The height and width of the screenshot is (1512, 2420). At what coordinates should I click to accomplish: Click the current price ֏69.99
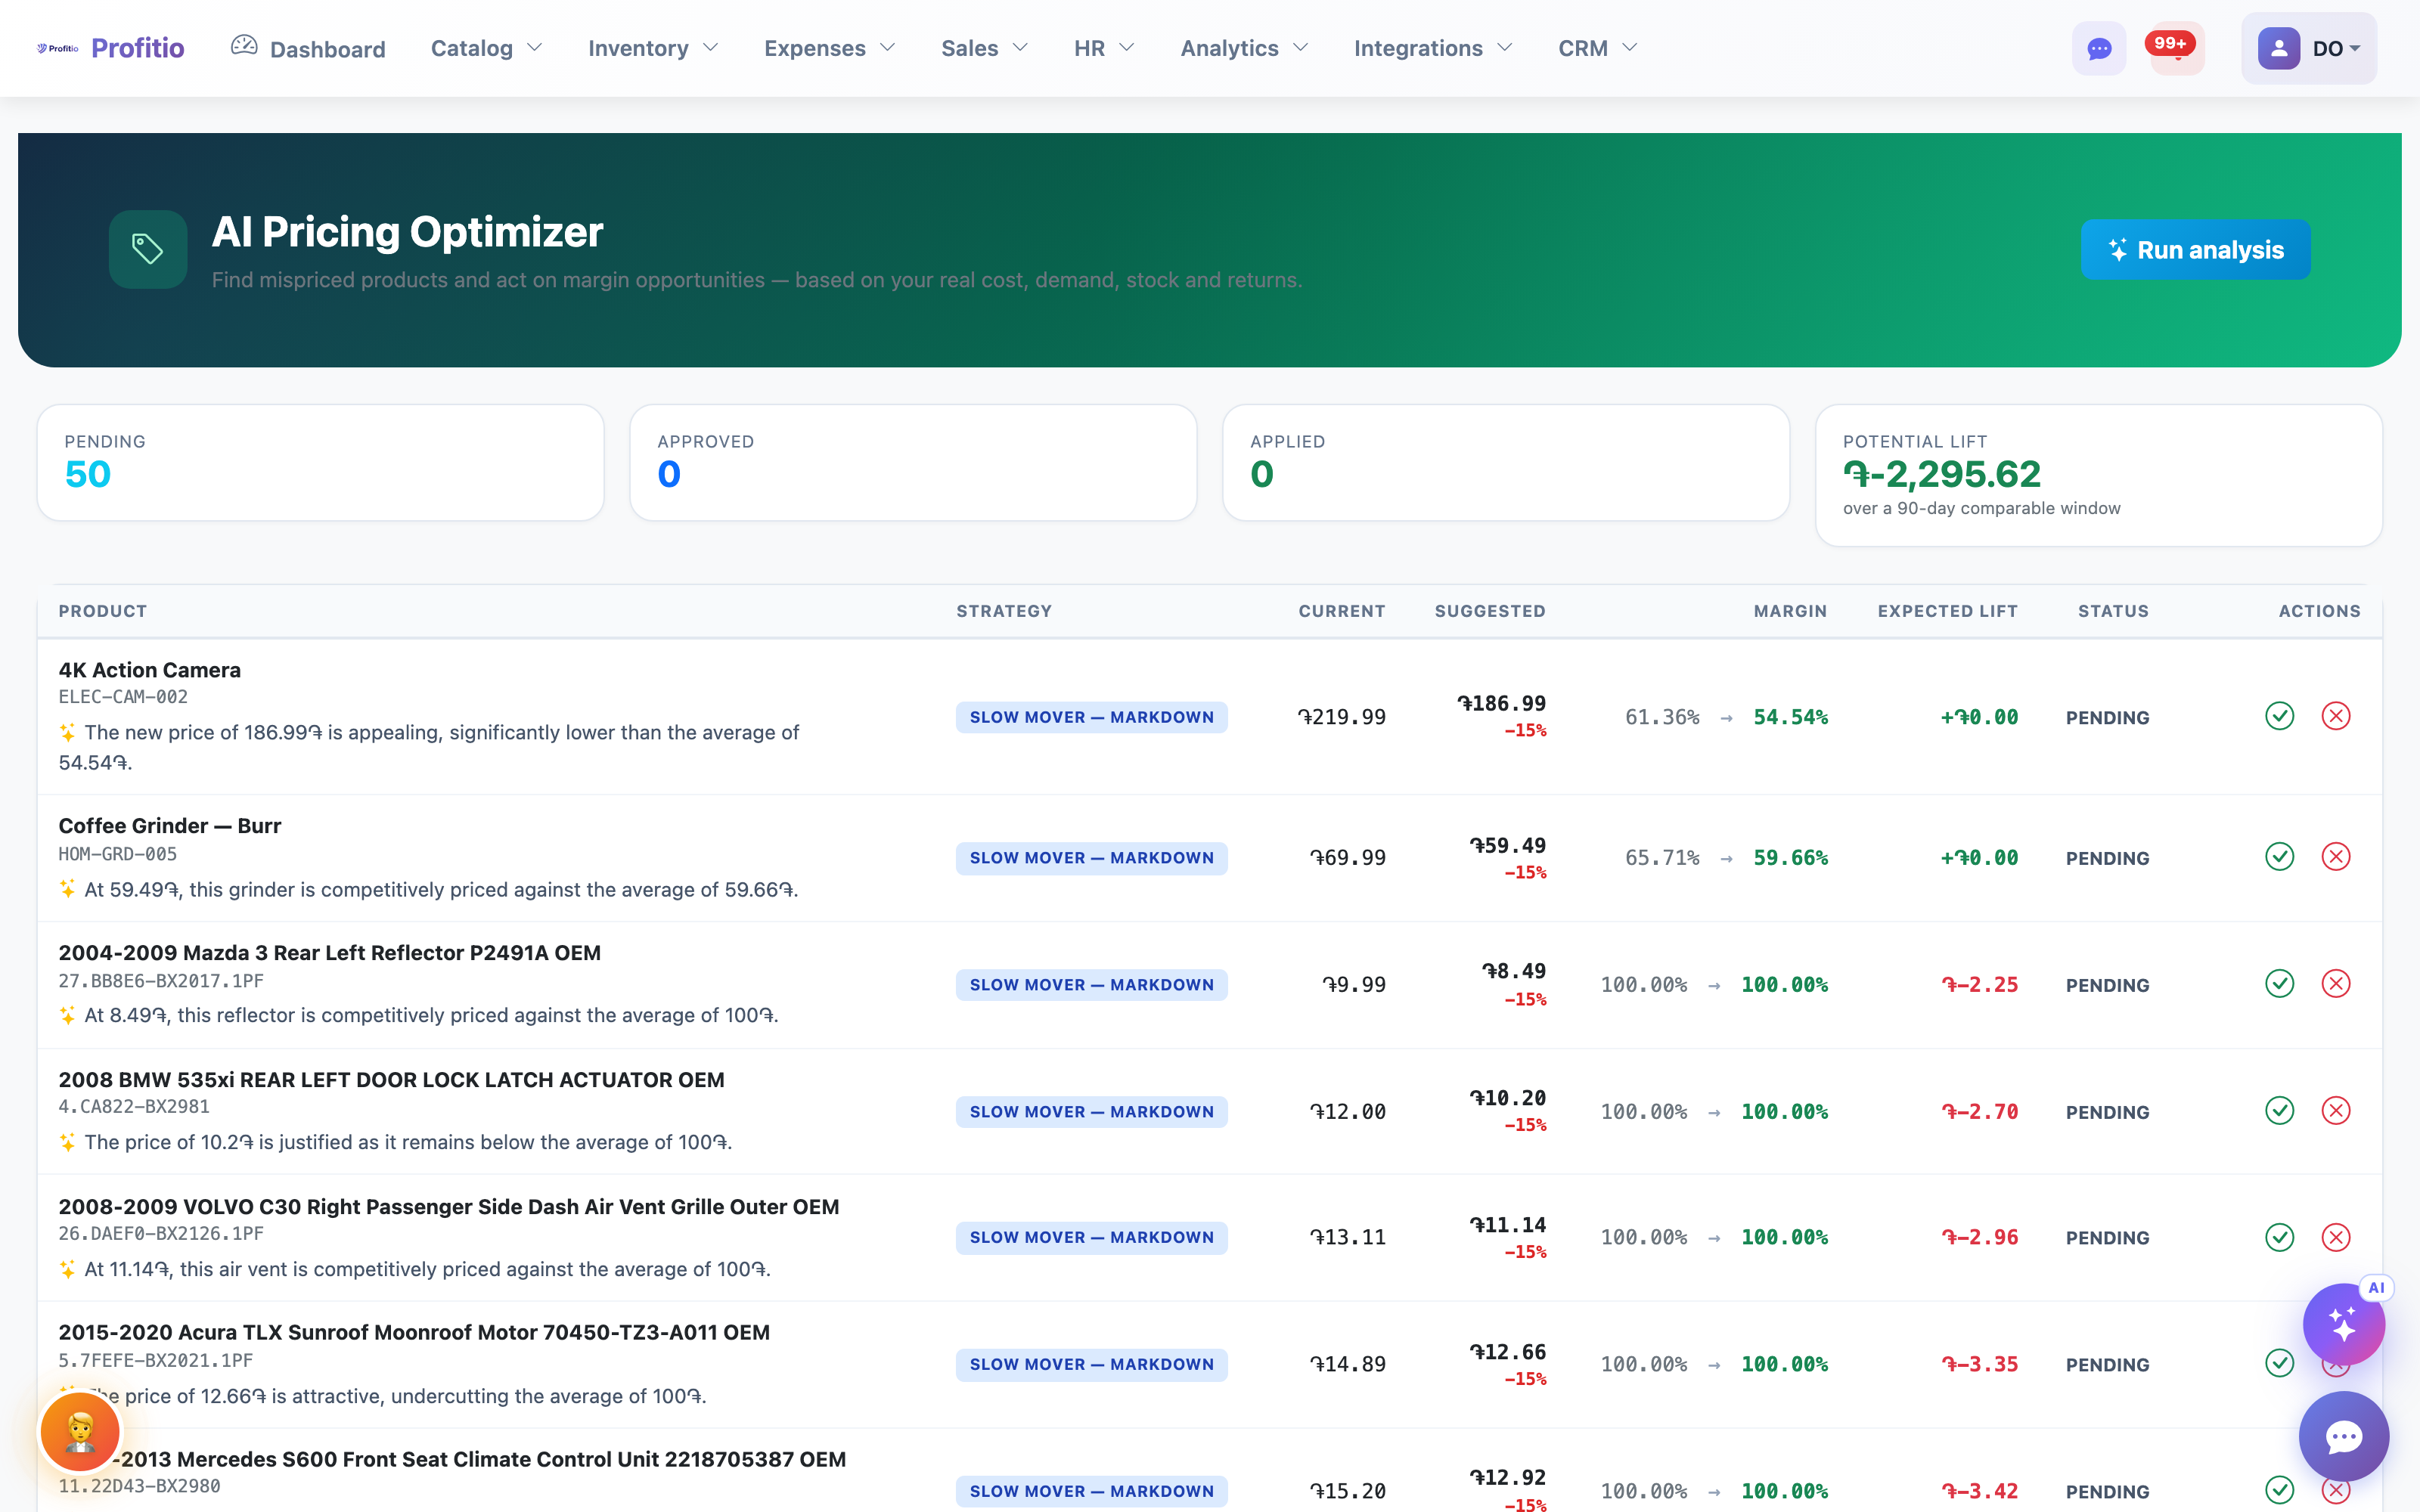1348,858
